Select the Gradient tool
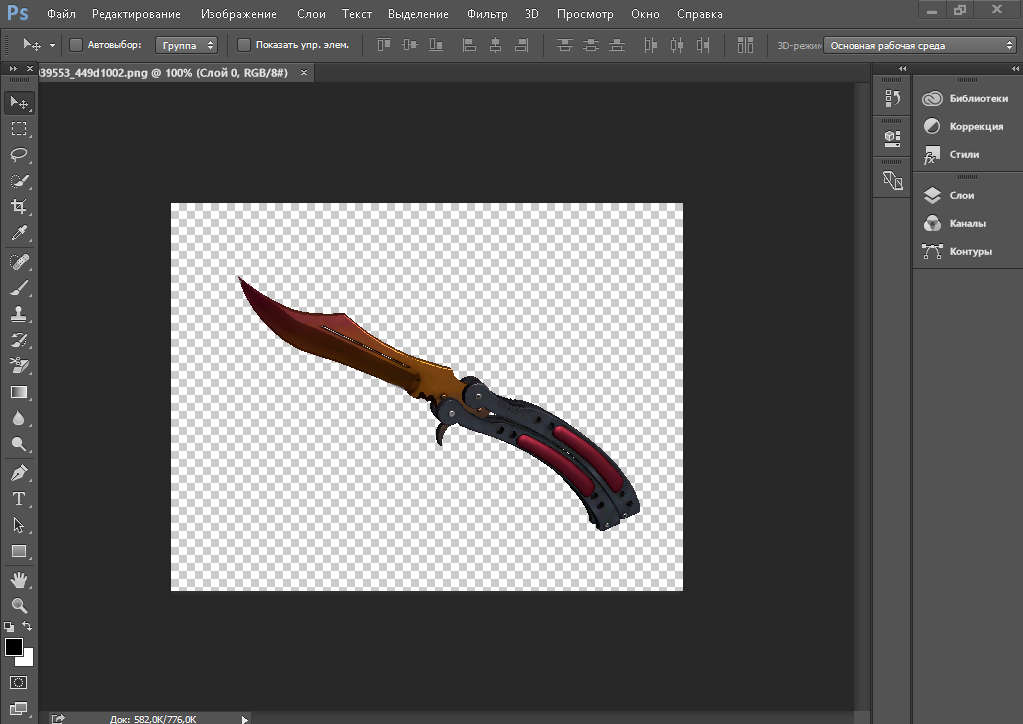 tap(19, 392)
